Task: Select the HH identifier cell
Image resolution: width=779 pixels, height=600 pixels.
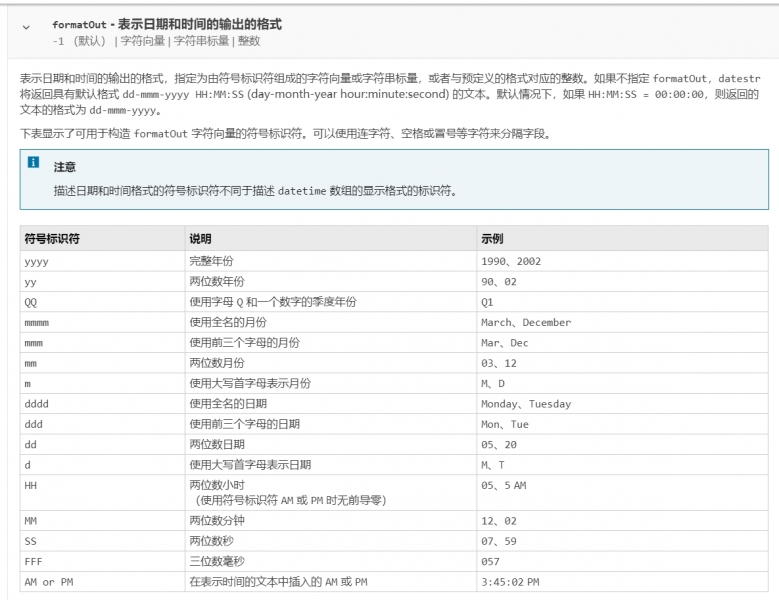Action: (x=30, y=485)
